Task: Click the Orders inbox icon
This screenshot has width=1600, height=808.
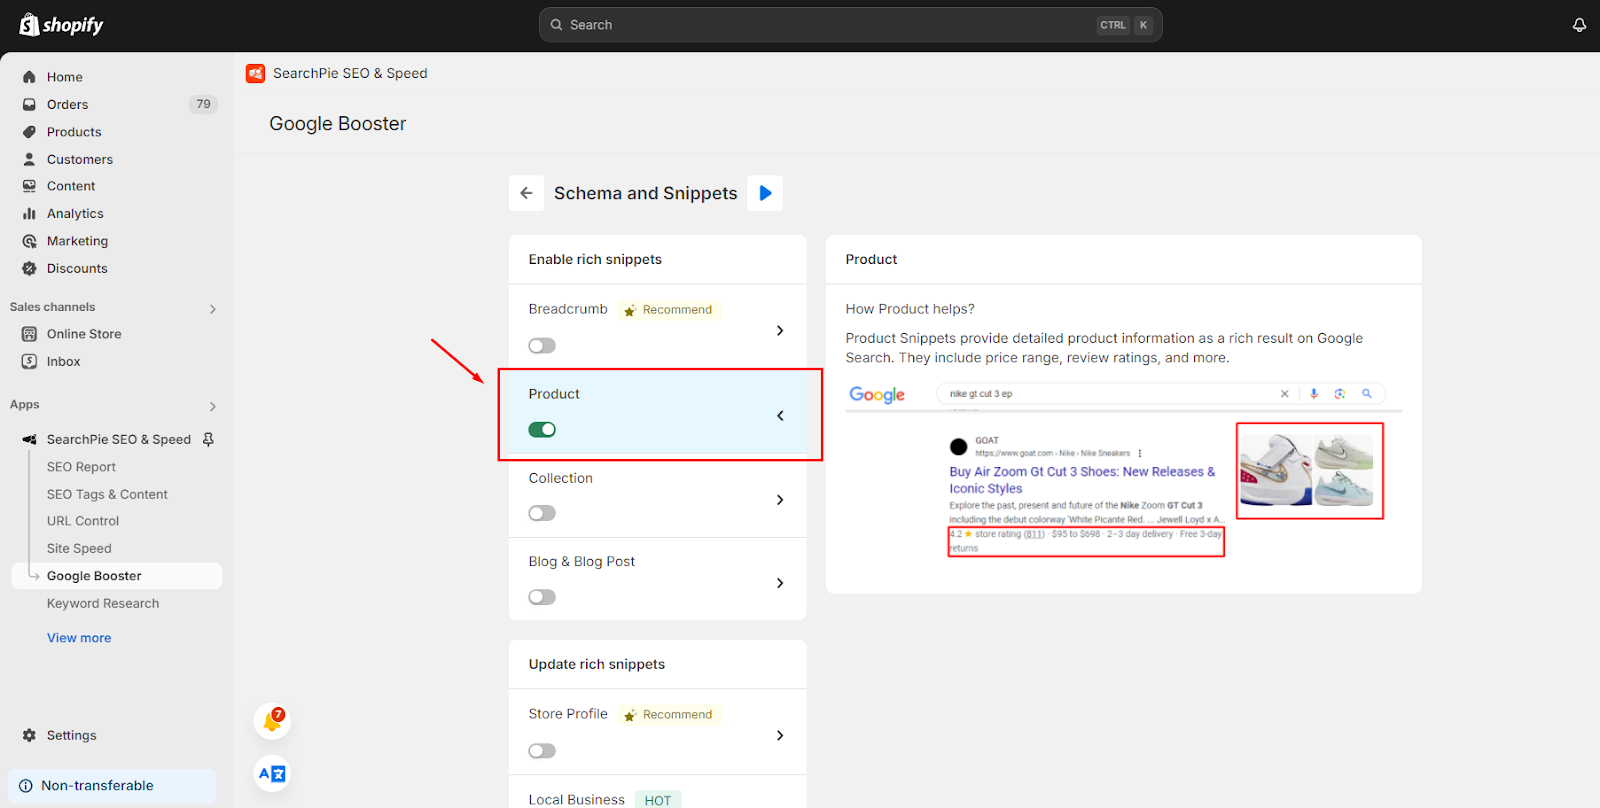Action: pyautogui.click(x=29, y=104)
